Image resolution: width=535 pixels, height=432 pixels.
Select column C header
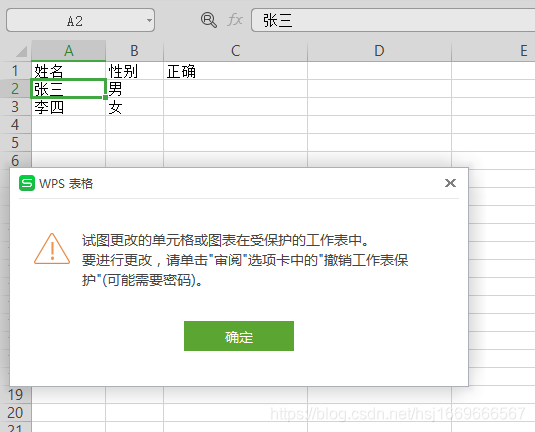[235, 51]
